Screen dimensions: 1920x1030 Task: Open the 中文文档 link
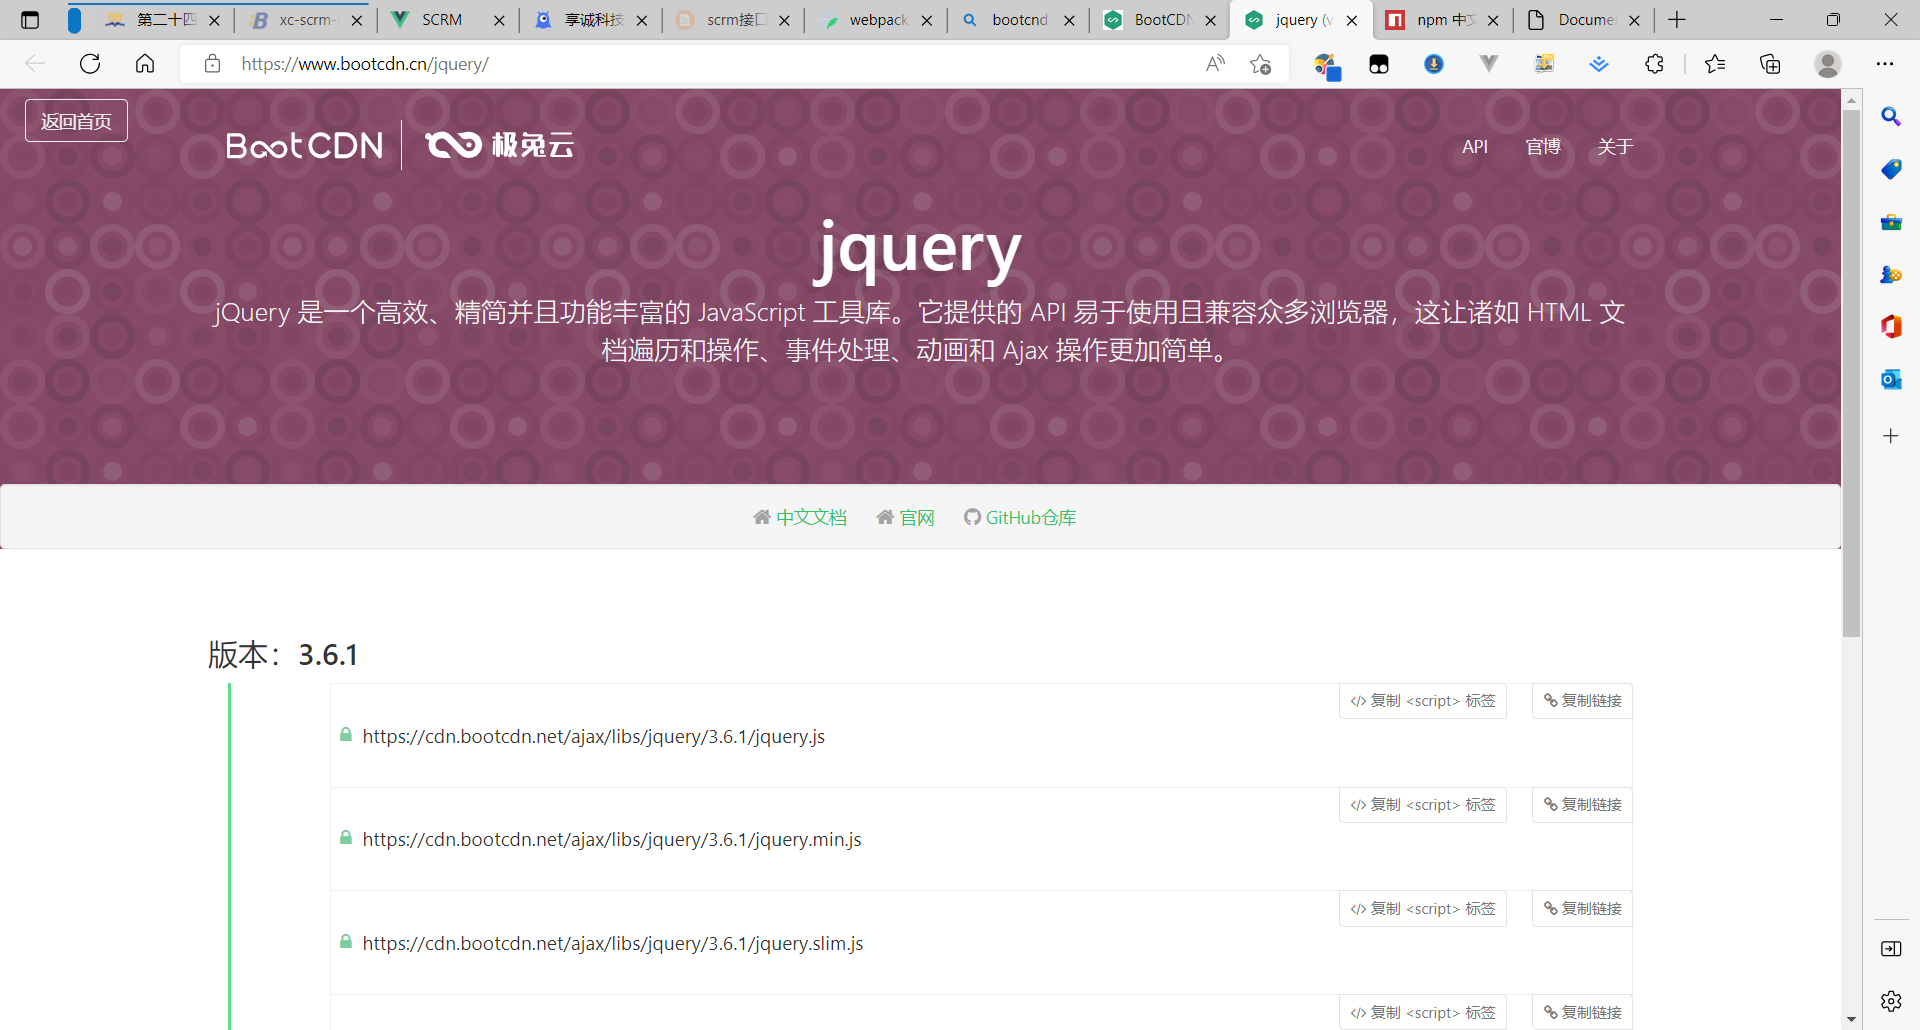coord(800,517)
